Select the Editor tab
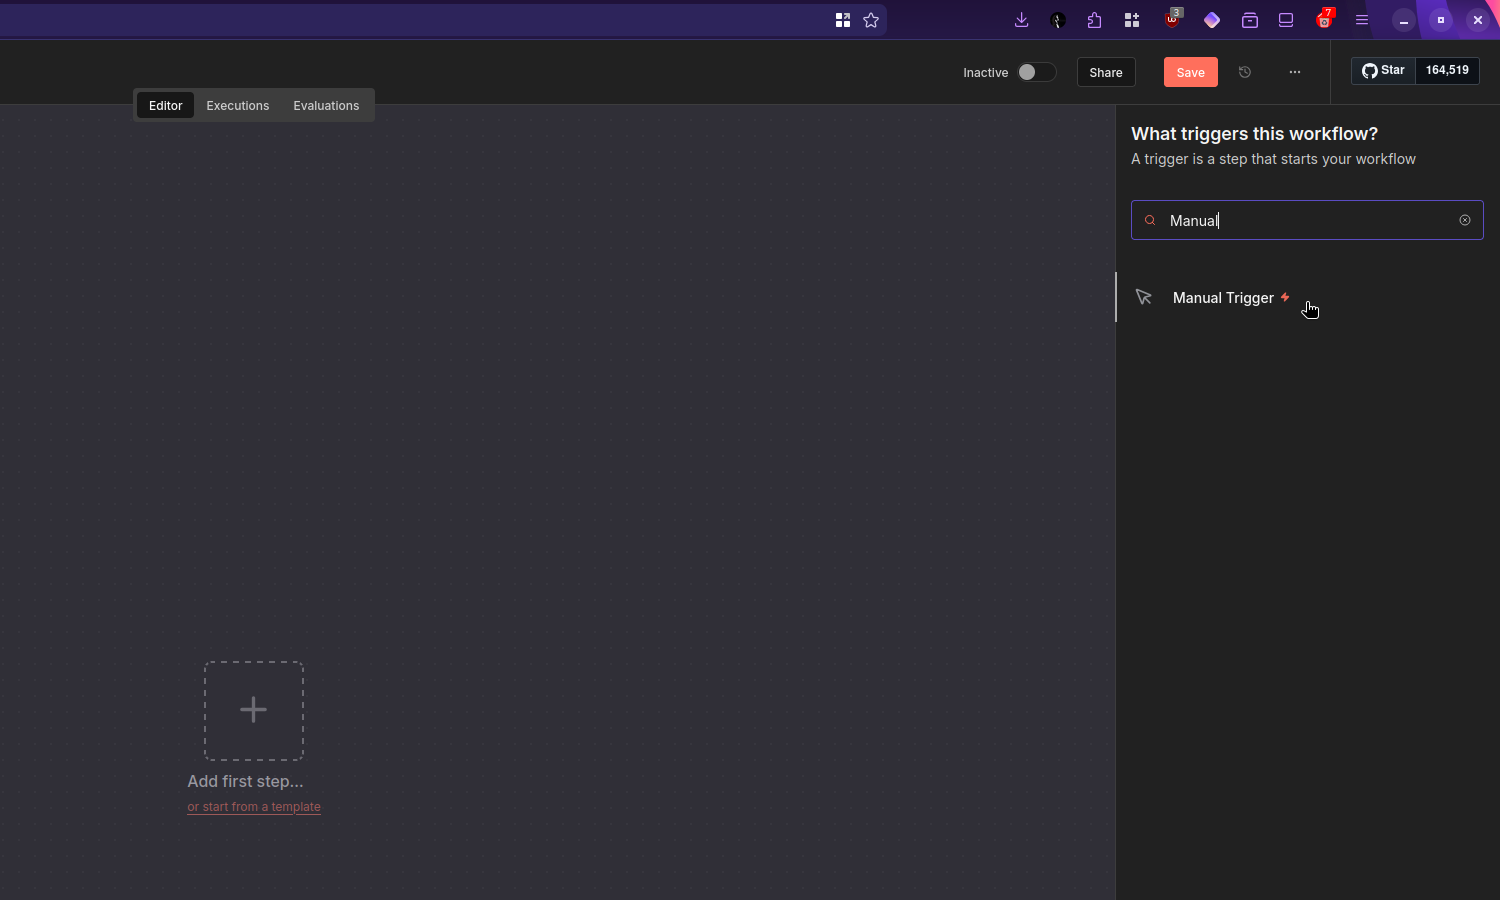The height and width of the screenshot is (900, 1500). 165,105
